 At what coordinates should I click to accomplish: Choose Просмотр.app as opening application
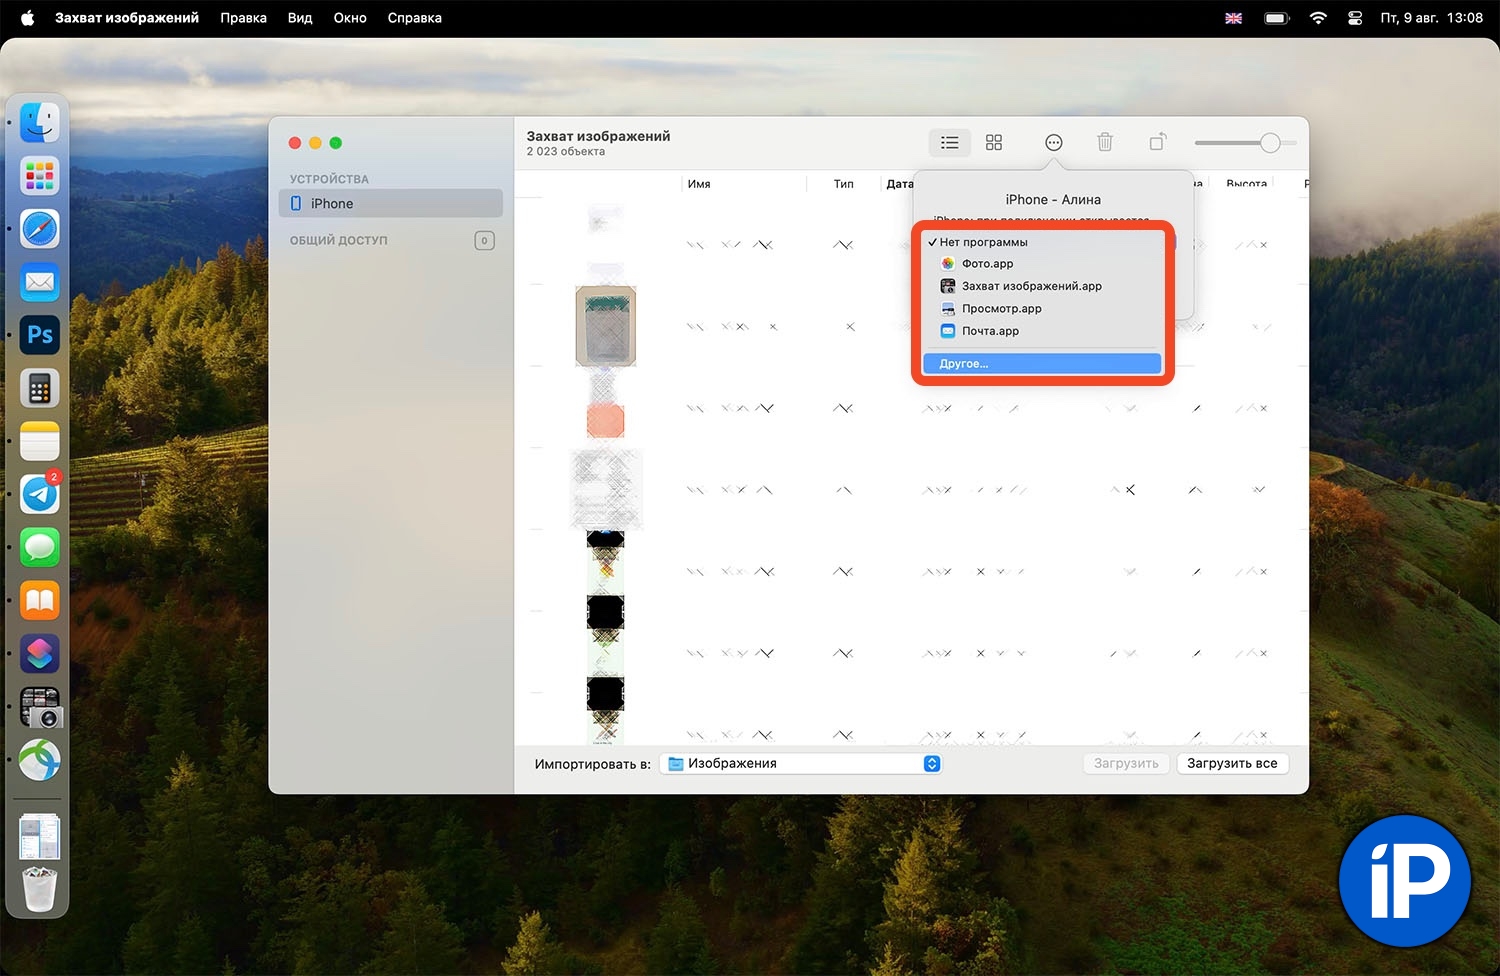coord(1001,309)
